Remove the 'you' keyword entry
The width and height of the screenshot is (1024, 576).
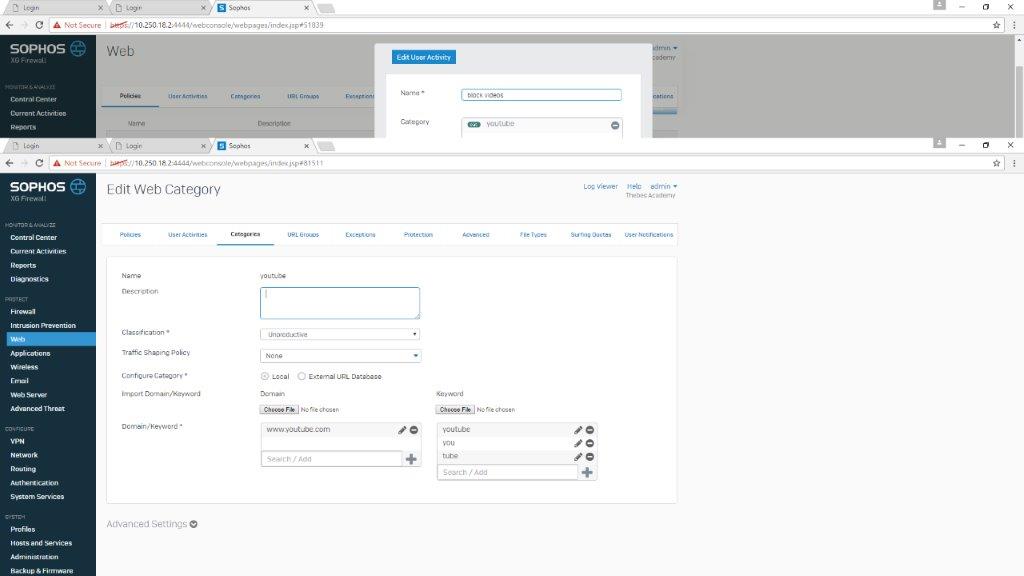[x=590, y=443]
